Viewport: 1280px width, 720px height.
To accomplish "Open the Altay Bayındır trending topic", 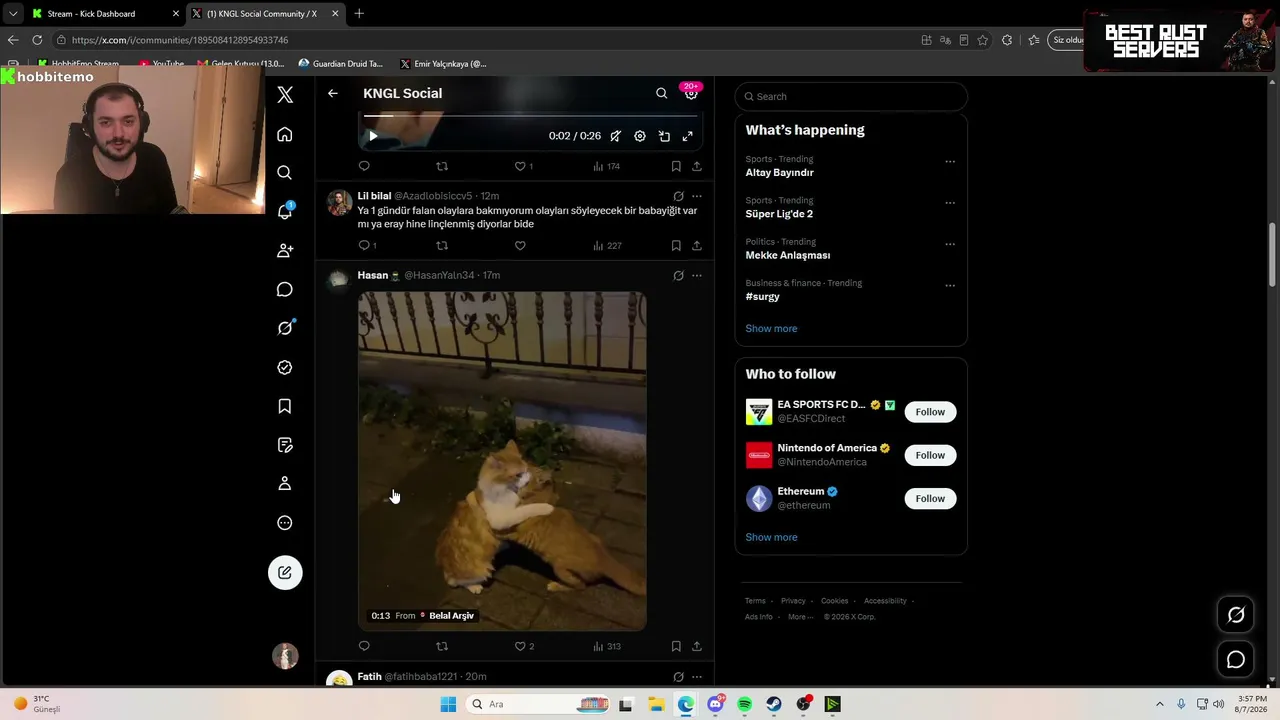I will (x=780, y=172).
